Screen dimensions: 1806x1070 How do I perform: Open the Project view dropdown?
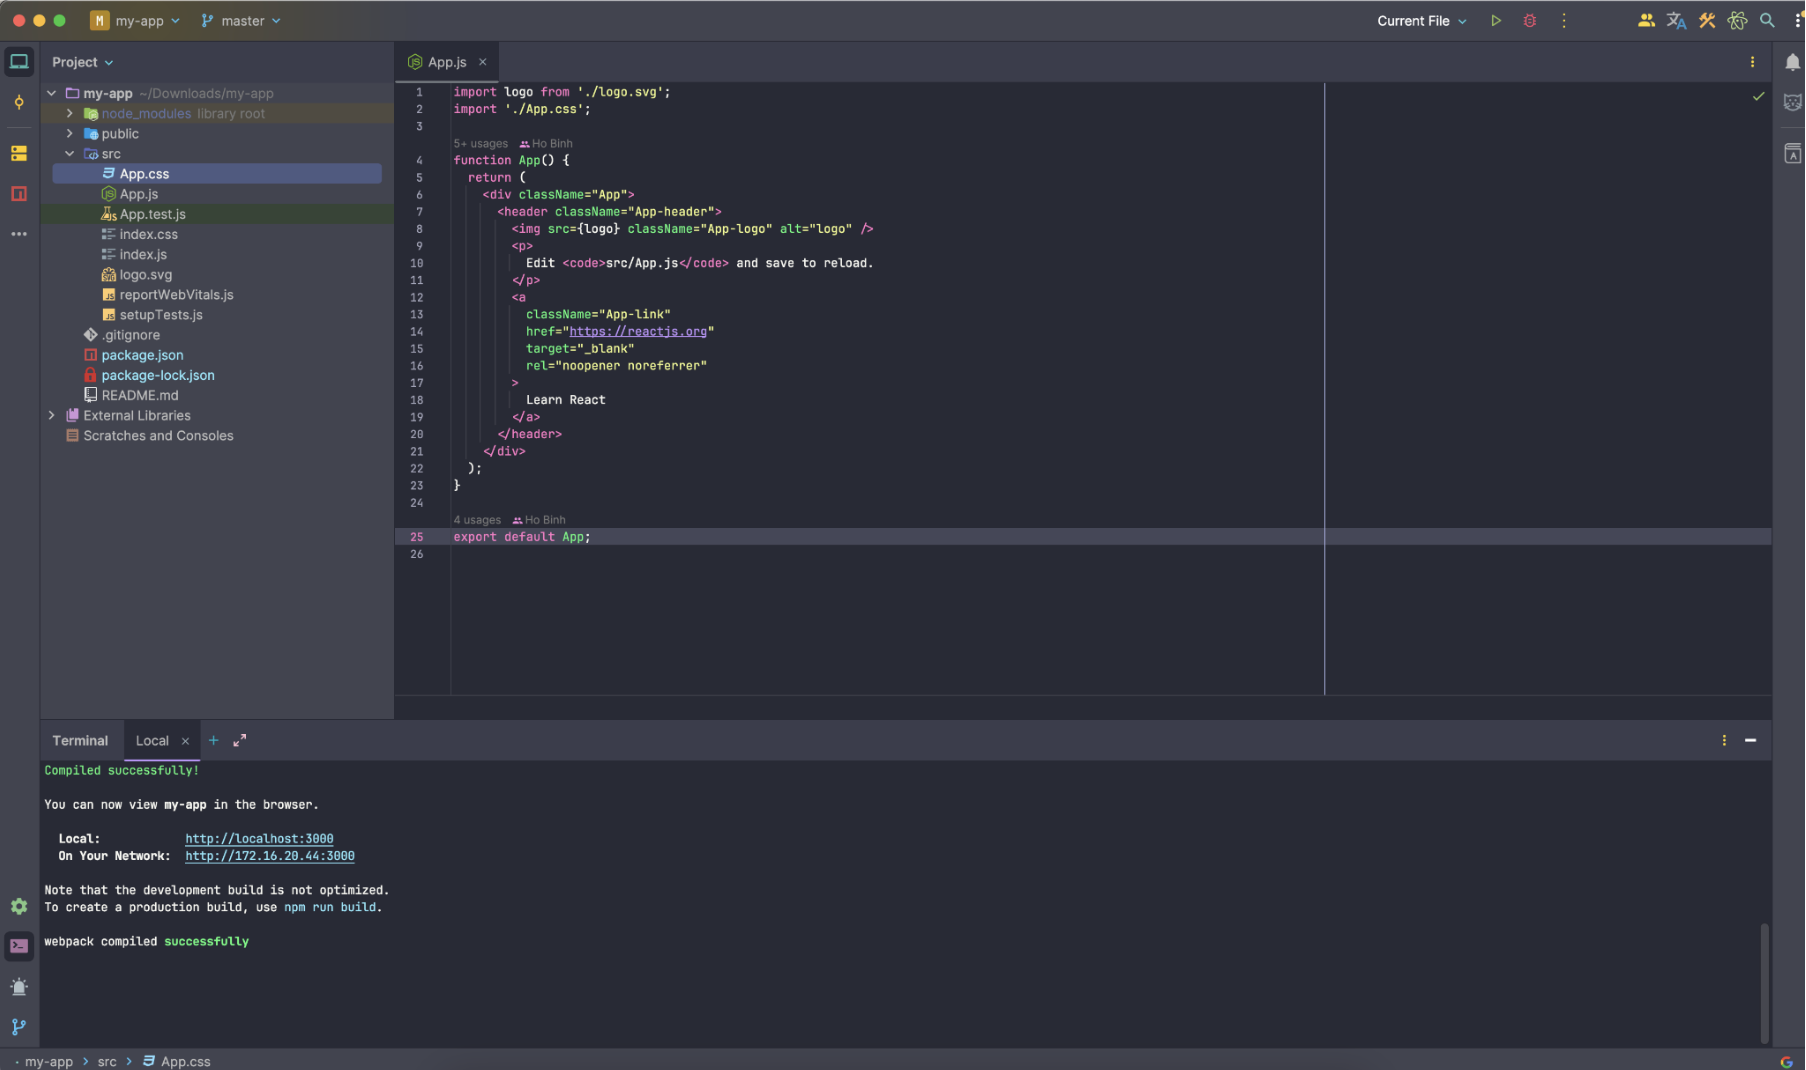coord(83,62)
